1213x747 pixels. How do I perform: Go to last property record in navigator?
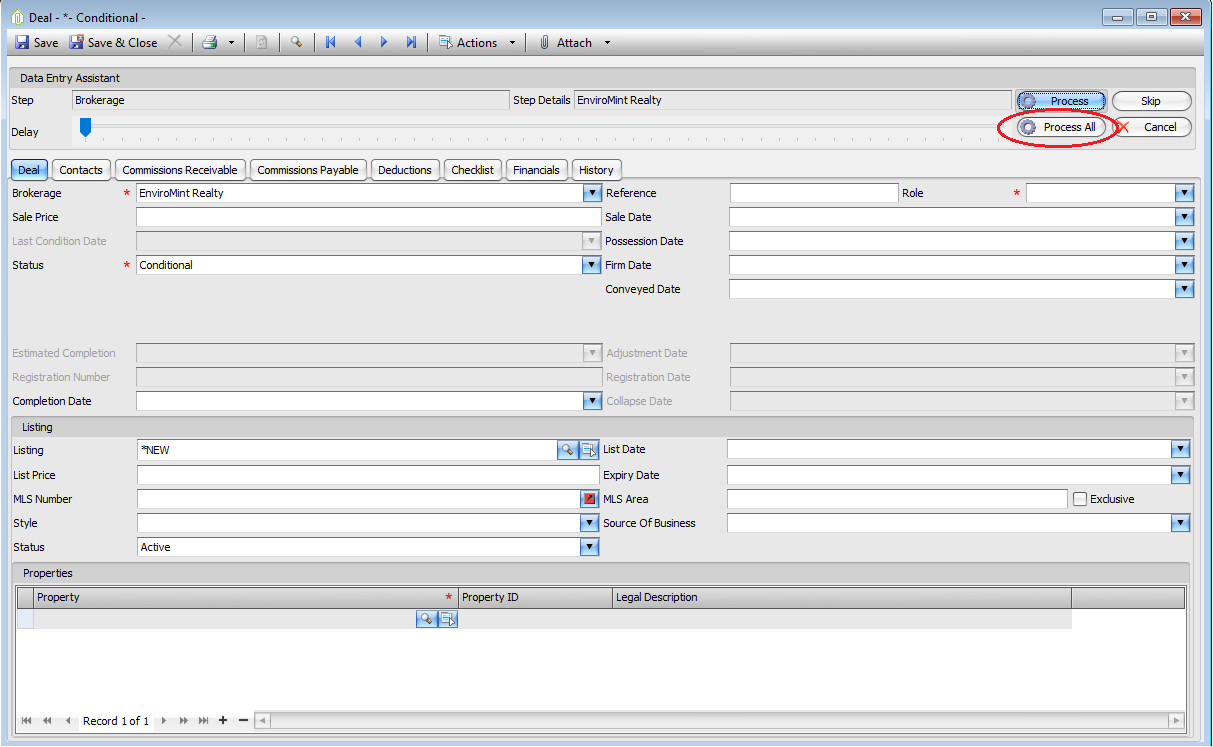(x=204, y=721)
